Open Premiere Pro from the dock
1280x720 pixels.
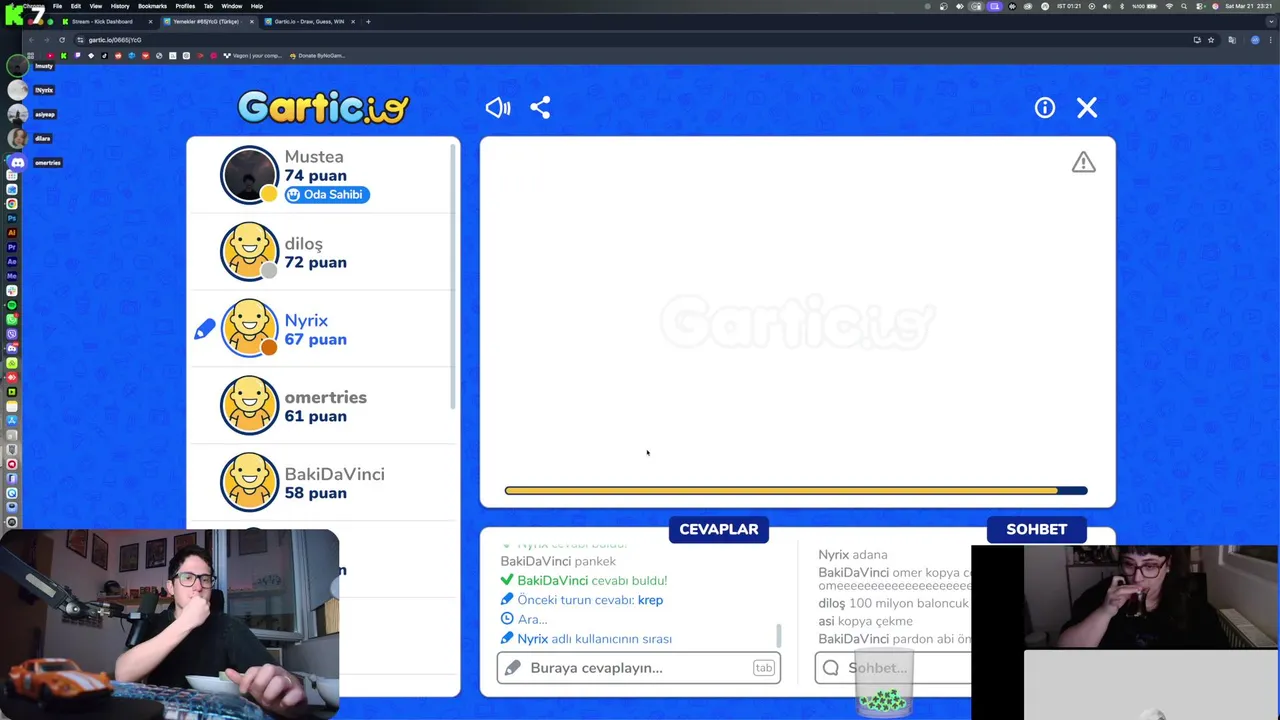coord(12,246)
